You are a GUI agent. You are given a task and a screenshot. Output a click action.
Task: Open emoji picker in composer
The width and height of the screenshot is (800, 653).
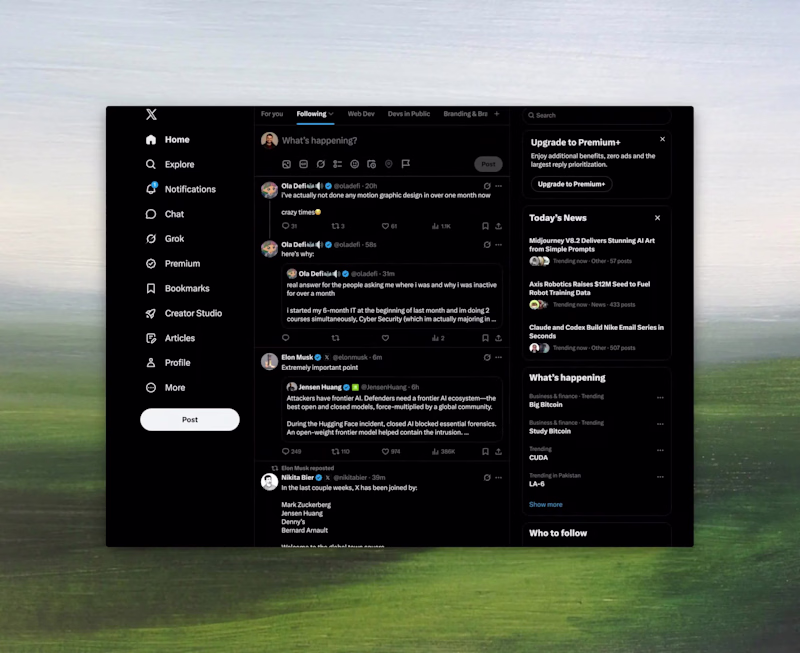(355, 164)
